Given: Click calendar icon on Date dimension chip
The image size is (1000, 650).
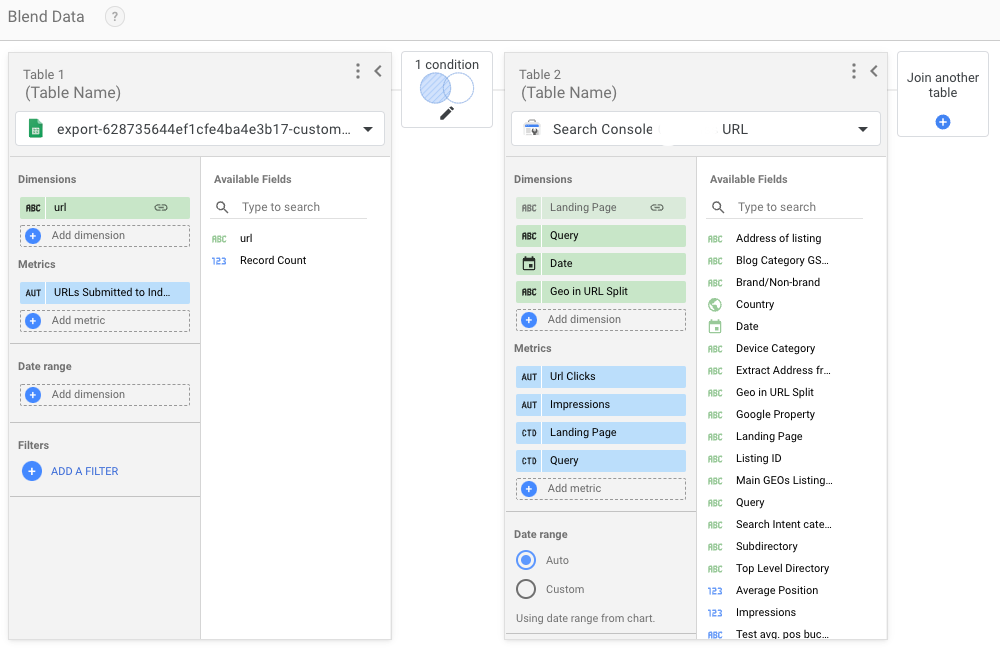Looking at the screenshot, I should [x=529, y=263].
